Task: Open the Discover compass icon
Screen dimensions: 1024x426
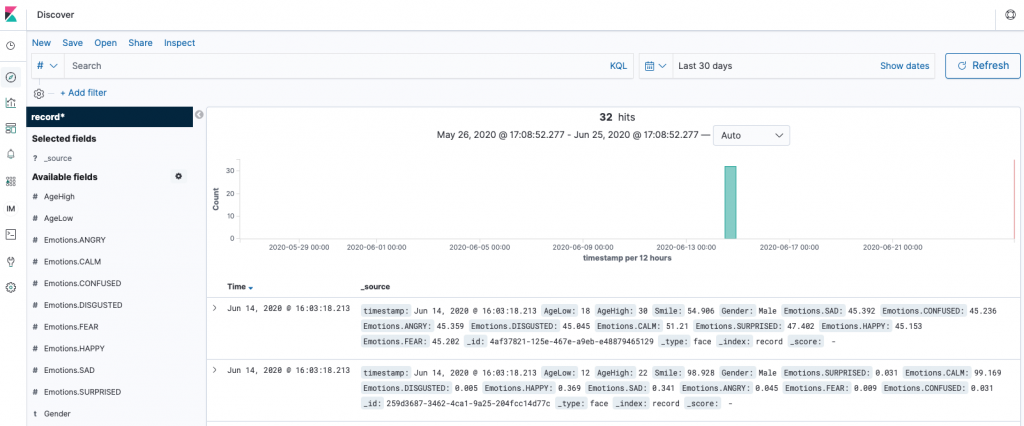Action: (x=10, y=77)
